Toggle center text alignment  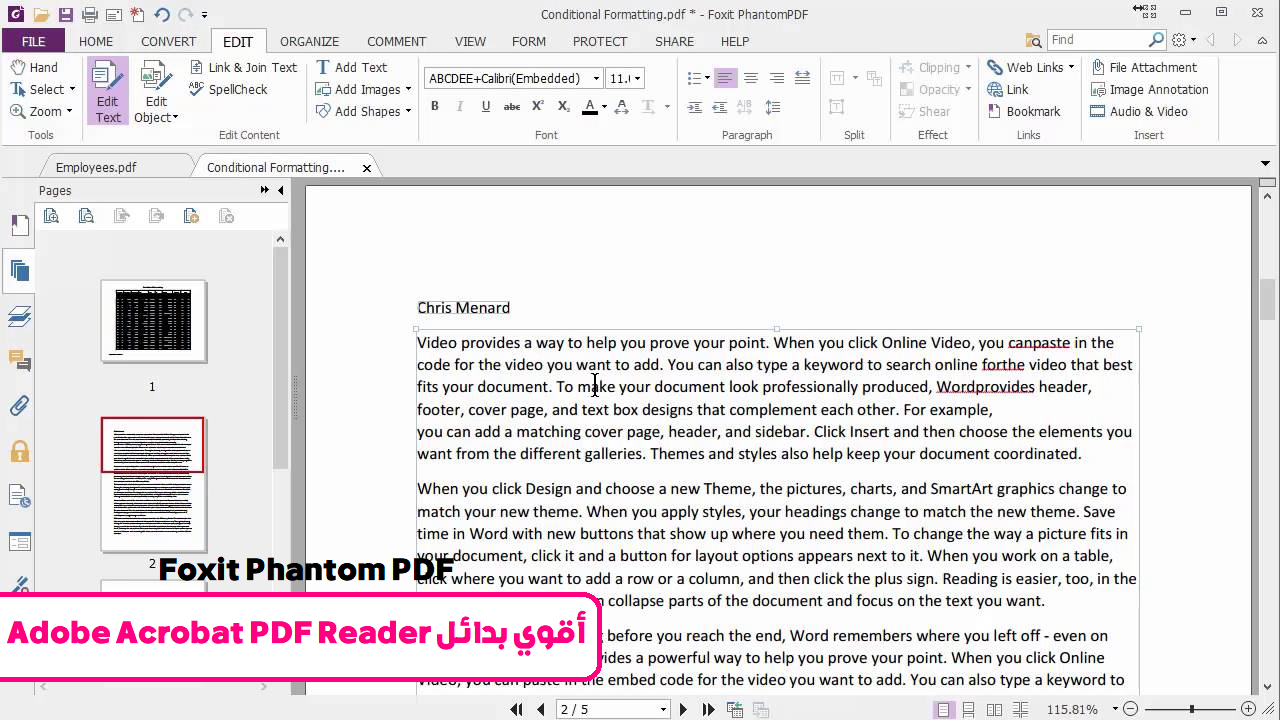point(751,78)
